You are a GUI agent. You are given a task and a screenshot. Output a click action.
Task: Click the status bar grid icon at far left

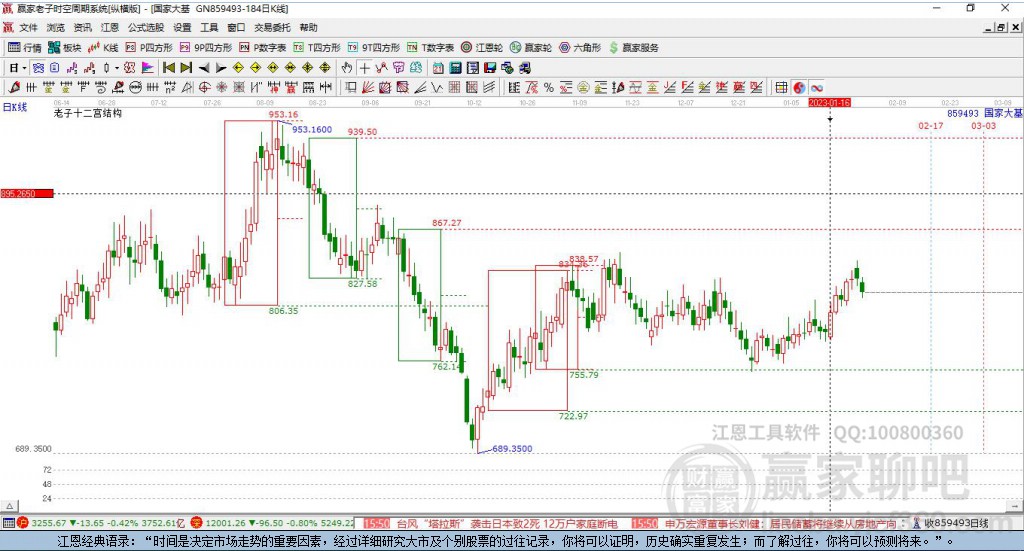(x=8, y=522)
